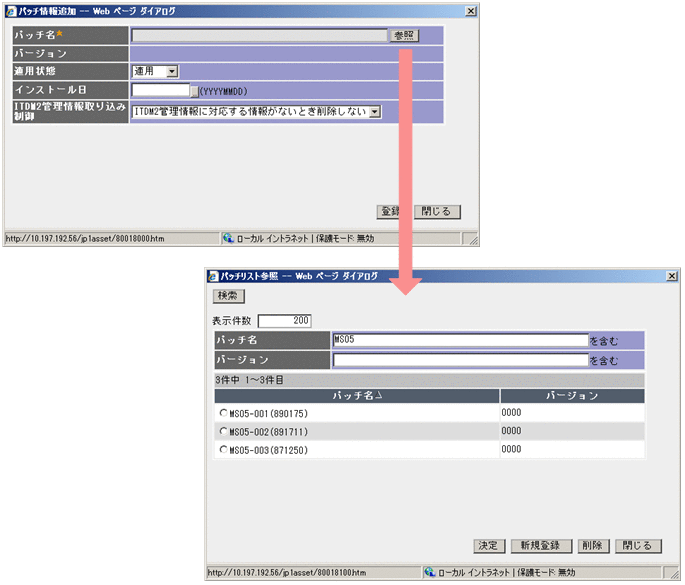Click 閉じる in the パッチリスト参照 dialog
This screenshot has width=685, height=585.
(638, 546)
